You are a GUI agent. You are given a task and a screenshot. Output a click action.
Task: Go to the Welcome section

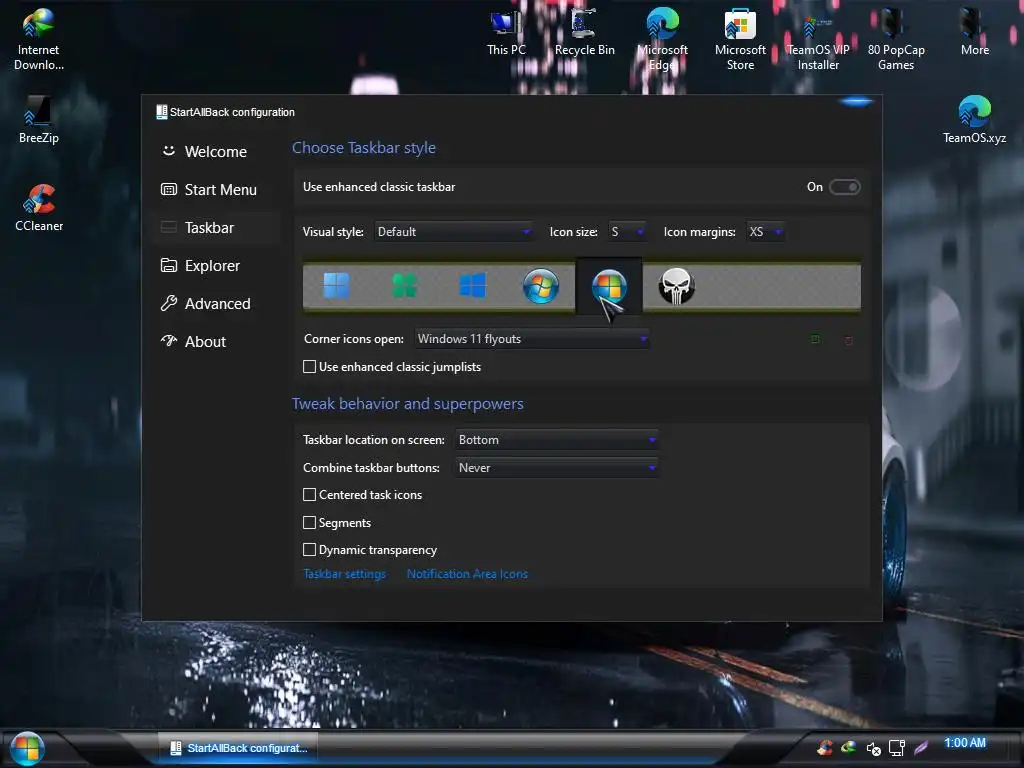[x=216, y=152]
